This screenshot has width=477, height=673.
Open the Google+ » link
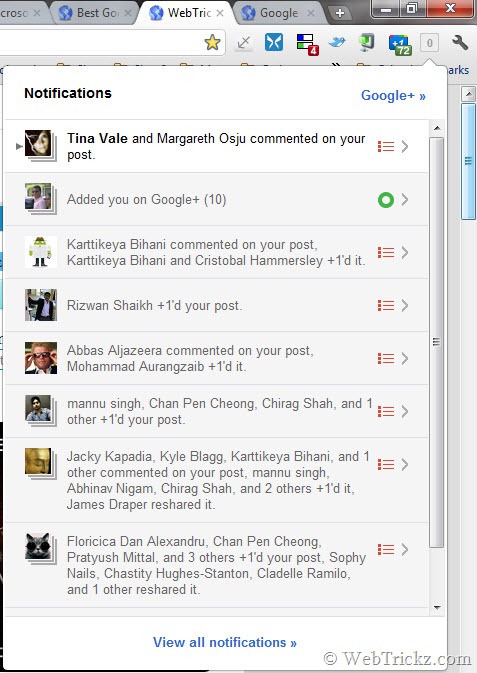tap(393, 95)
